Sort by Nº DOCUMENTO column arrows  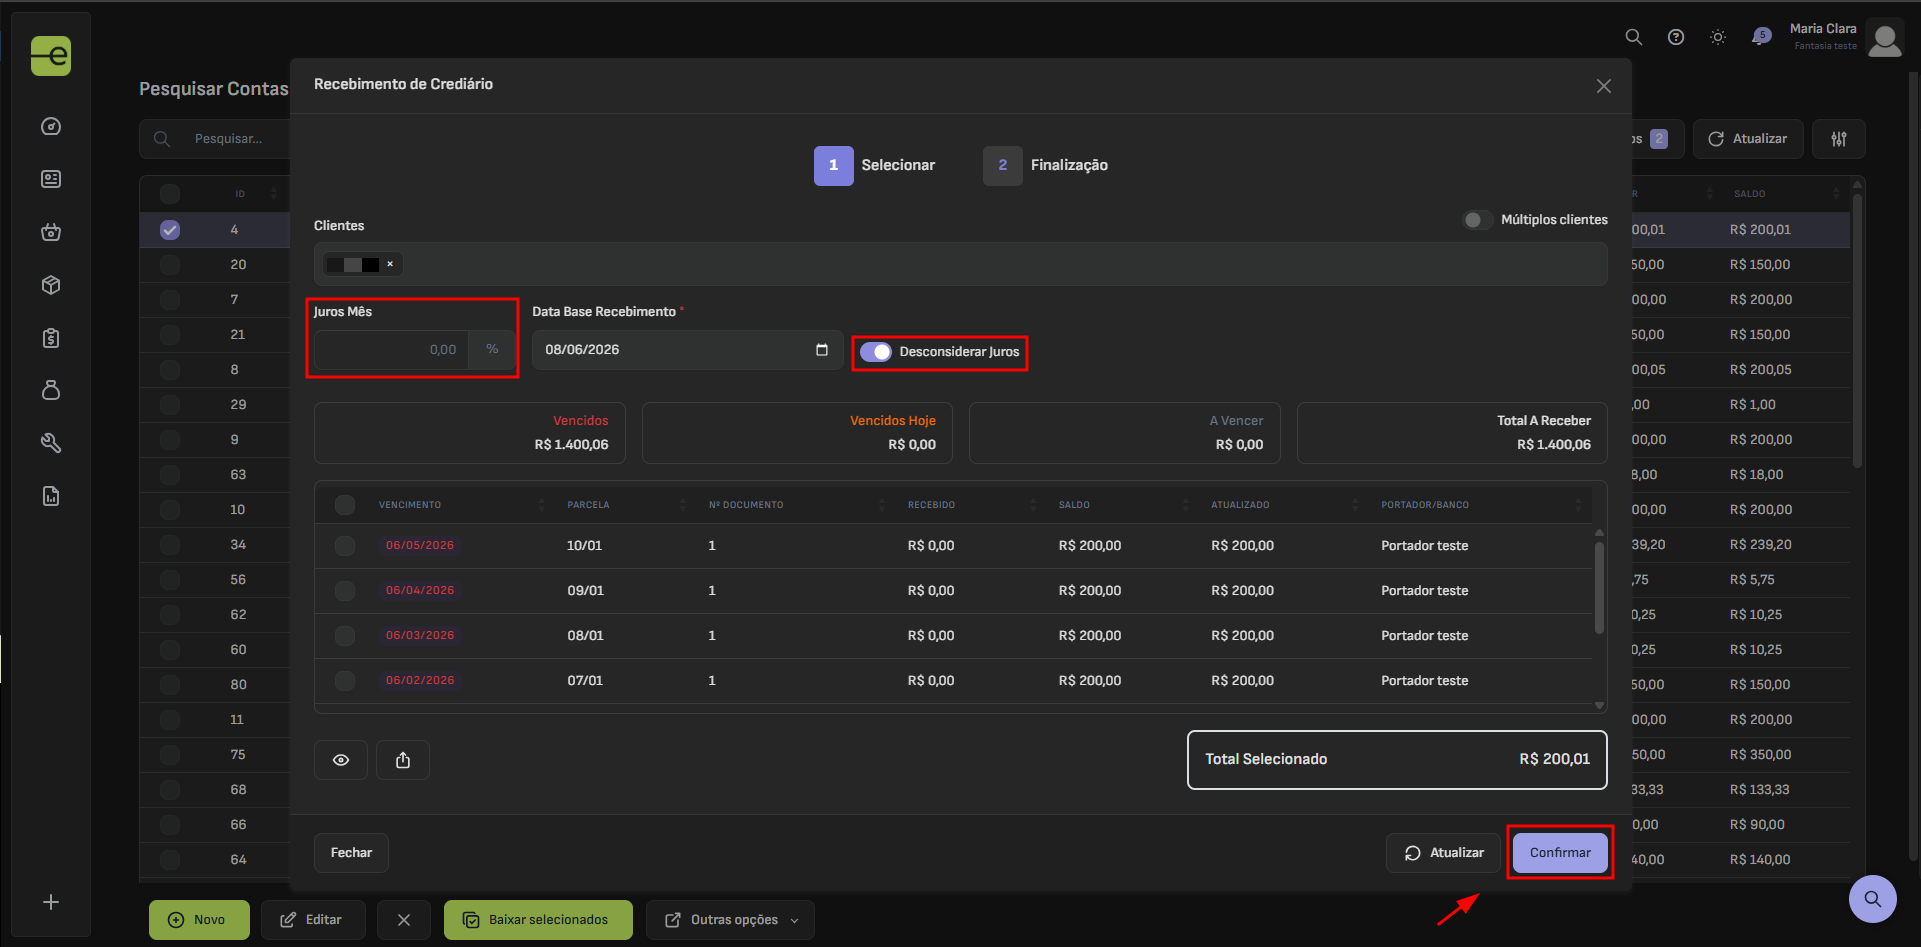tap(882, 505)
